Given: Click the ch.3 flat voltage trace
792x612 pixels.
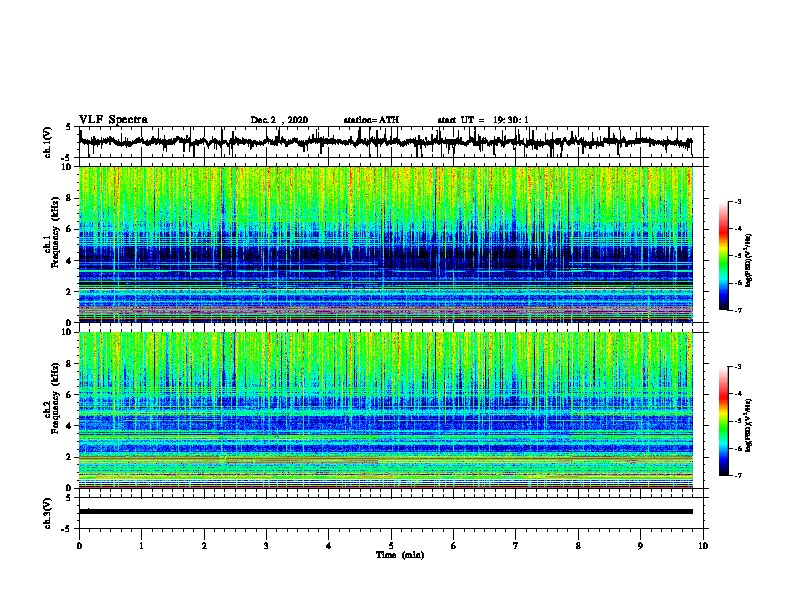Looking at the screenshot, I should [386, 512].
